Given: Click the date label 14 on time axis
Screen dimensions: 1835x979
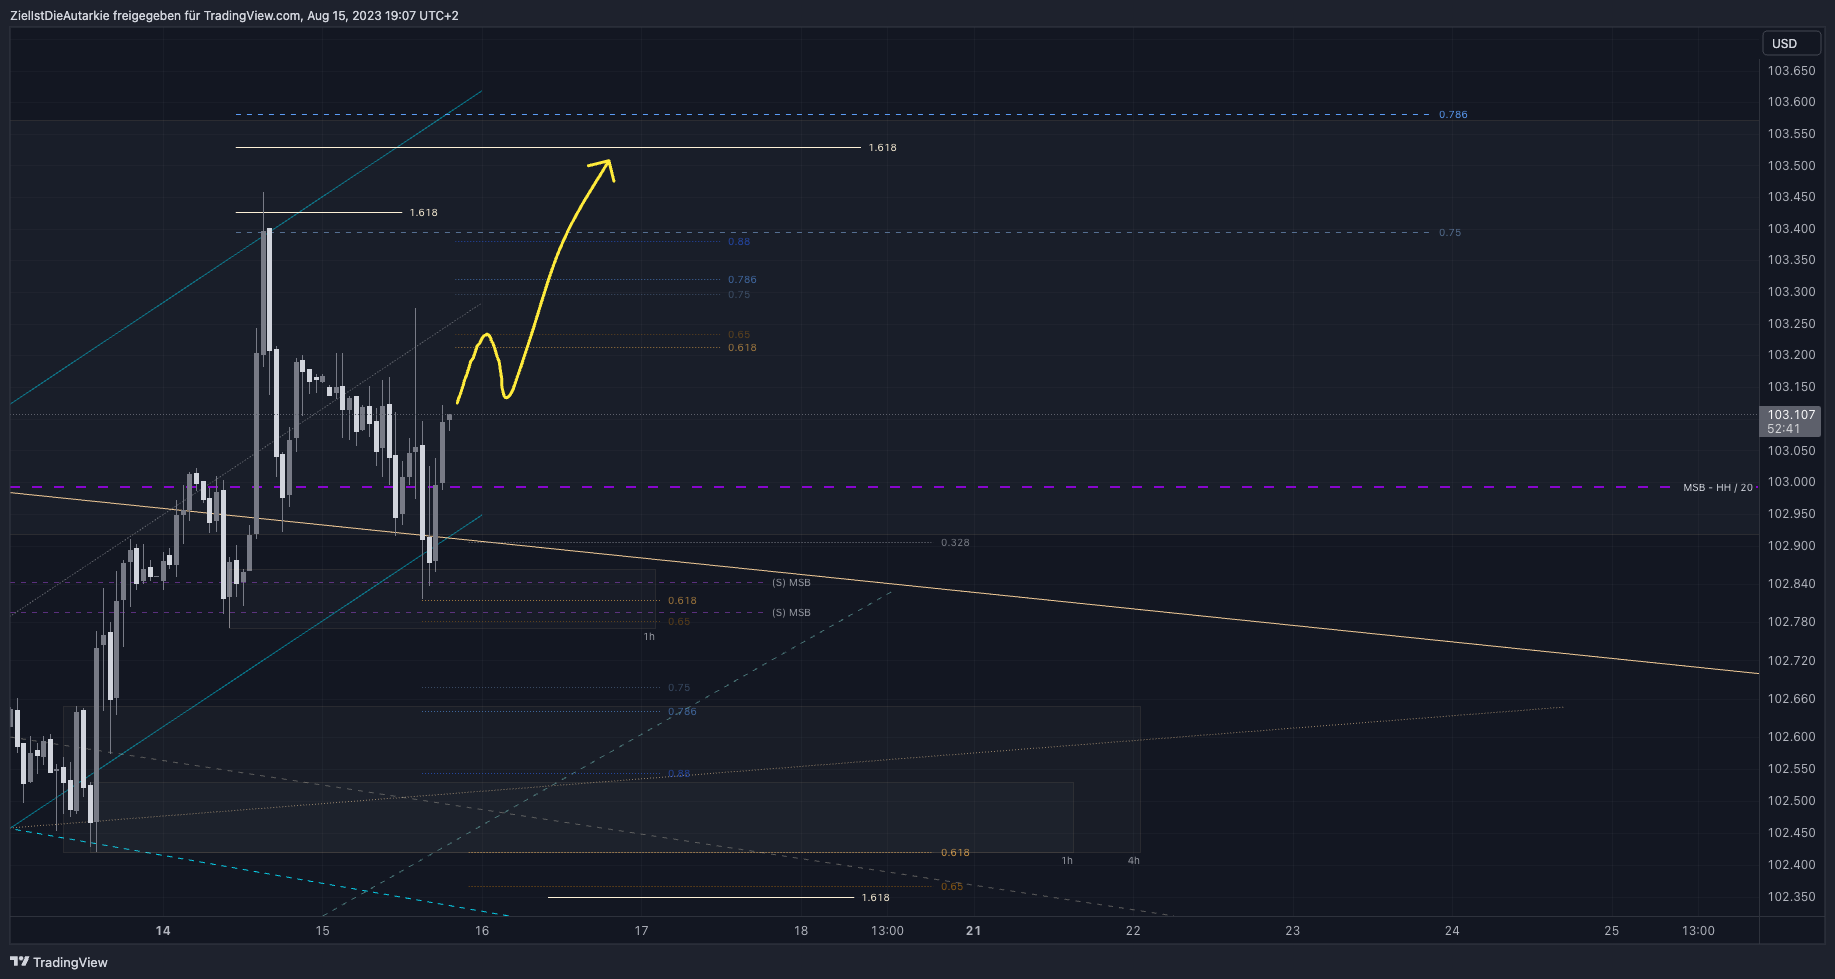Looking at the screenshot, I should coord(163,931).
